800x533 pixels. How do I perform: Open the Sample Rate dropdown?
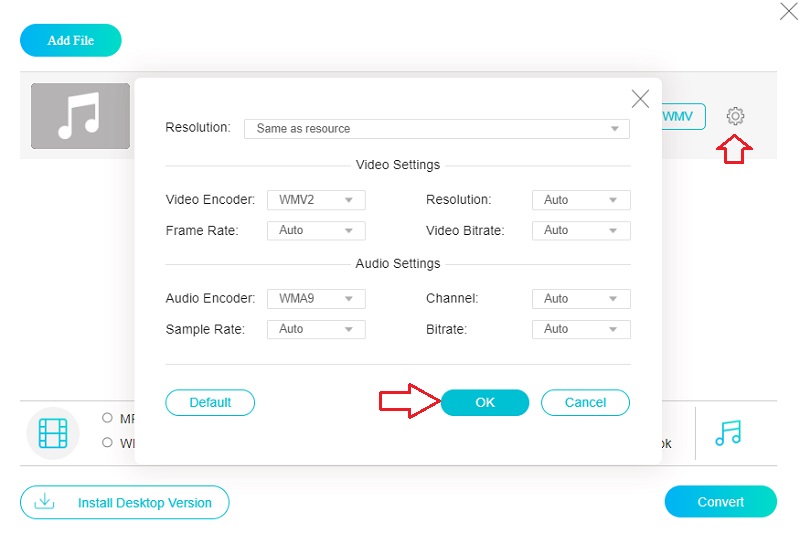(315, 329)
